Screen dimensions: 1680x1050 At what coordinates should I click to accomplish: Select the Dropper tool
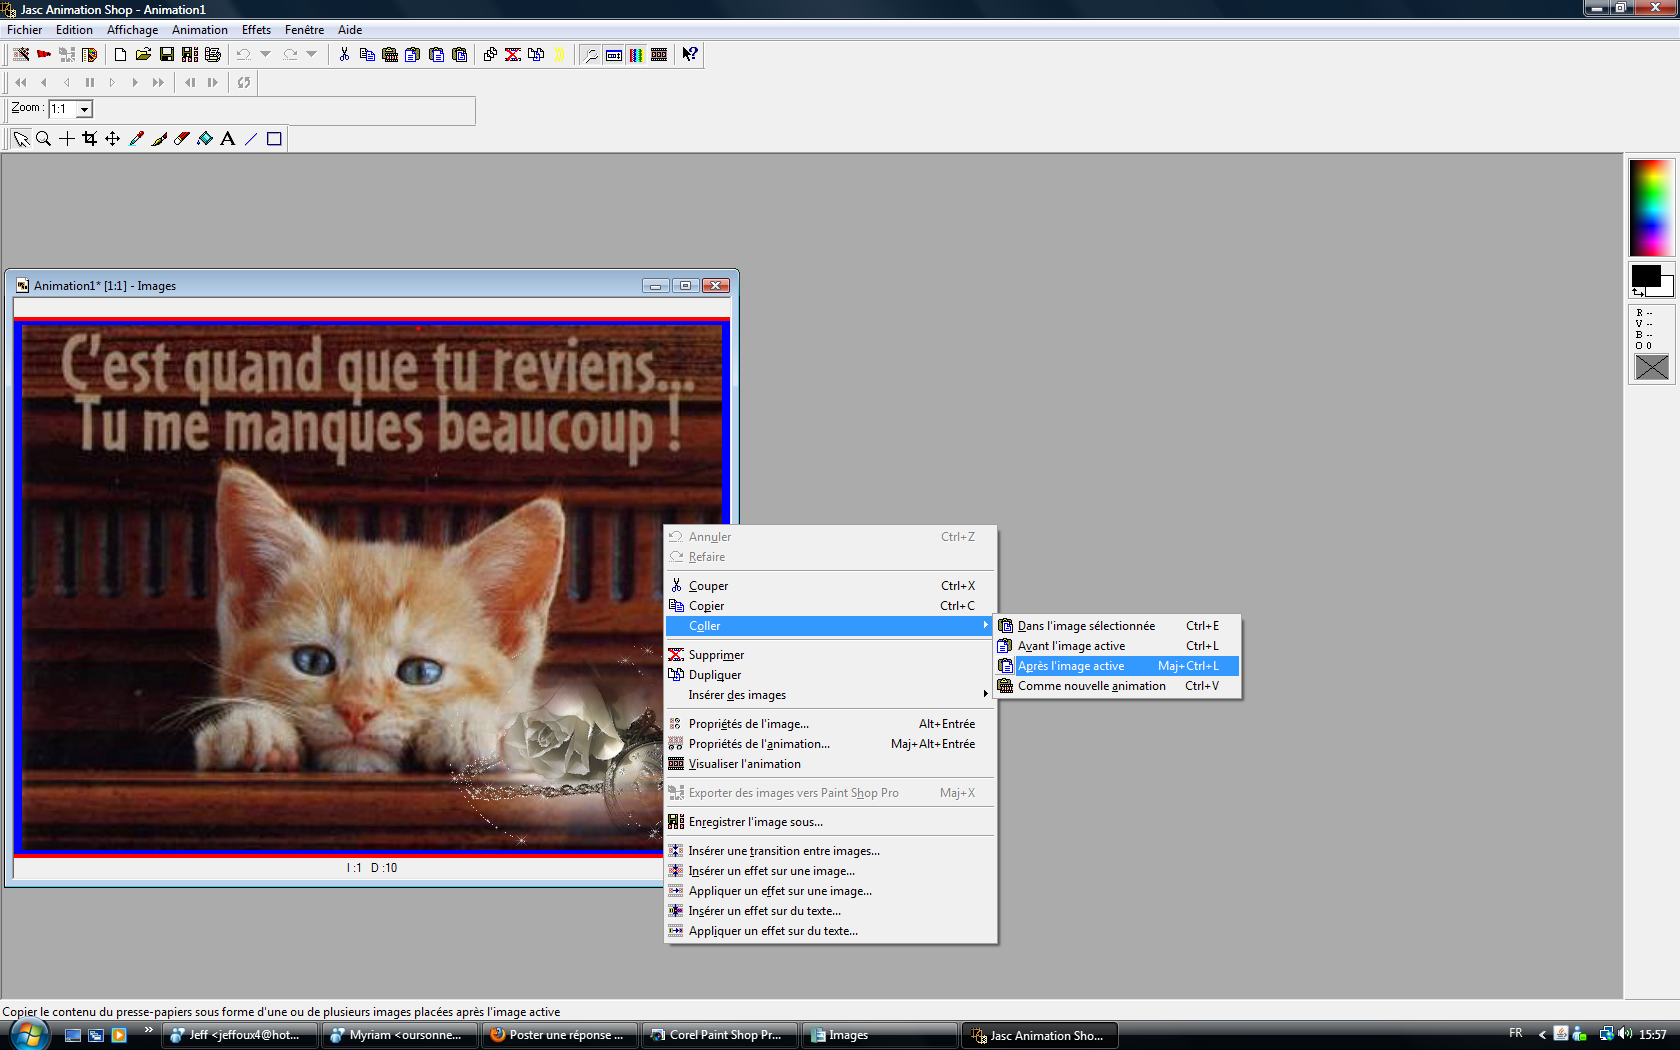tap(136, 139)
